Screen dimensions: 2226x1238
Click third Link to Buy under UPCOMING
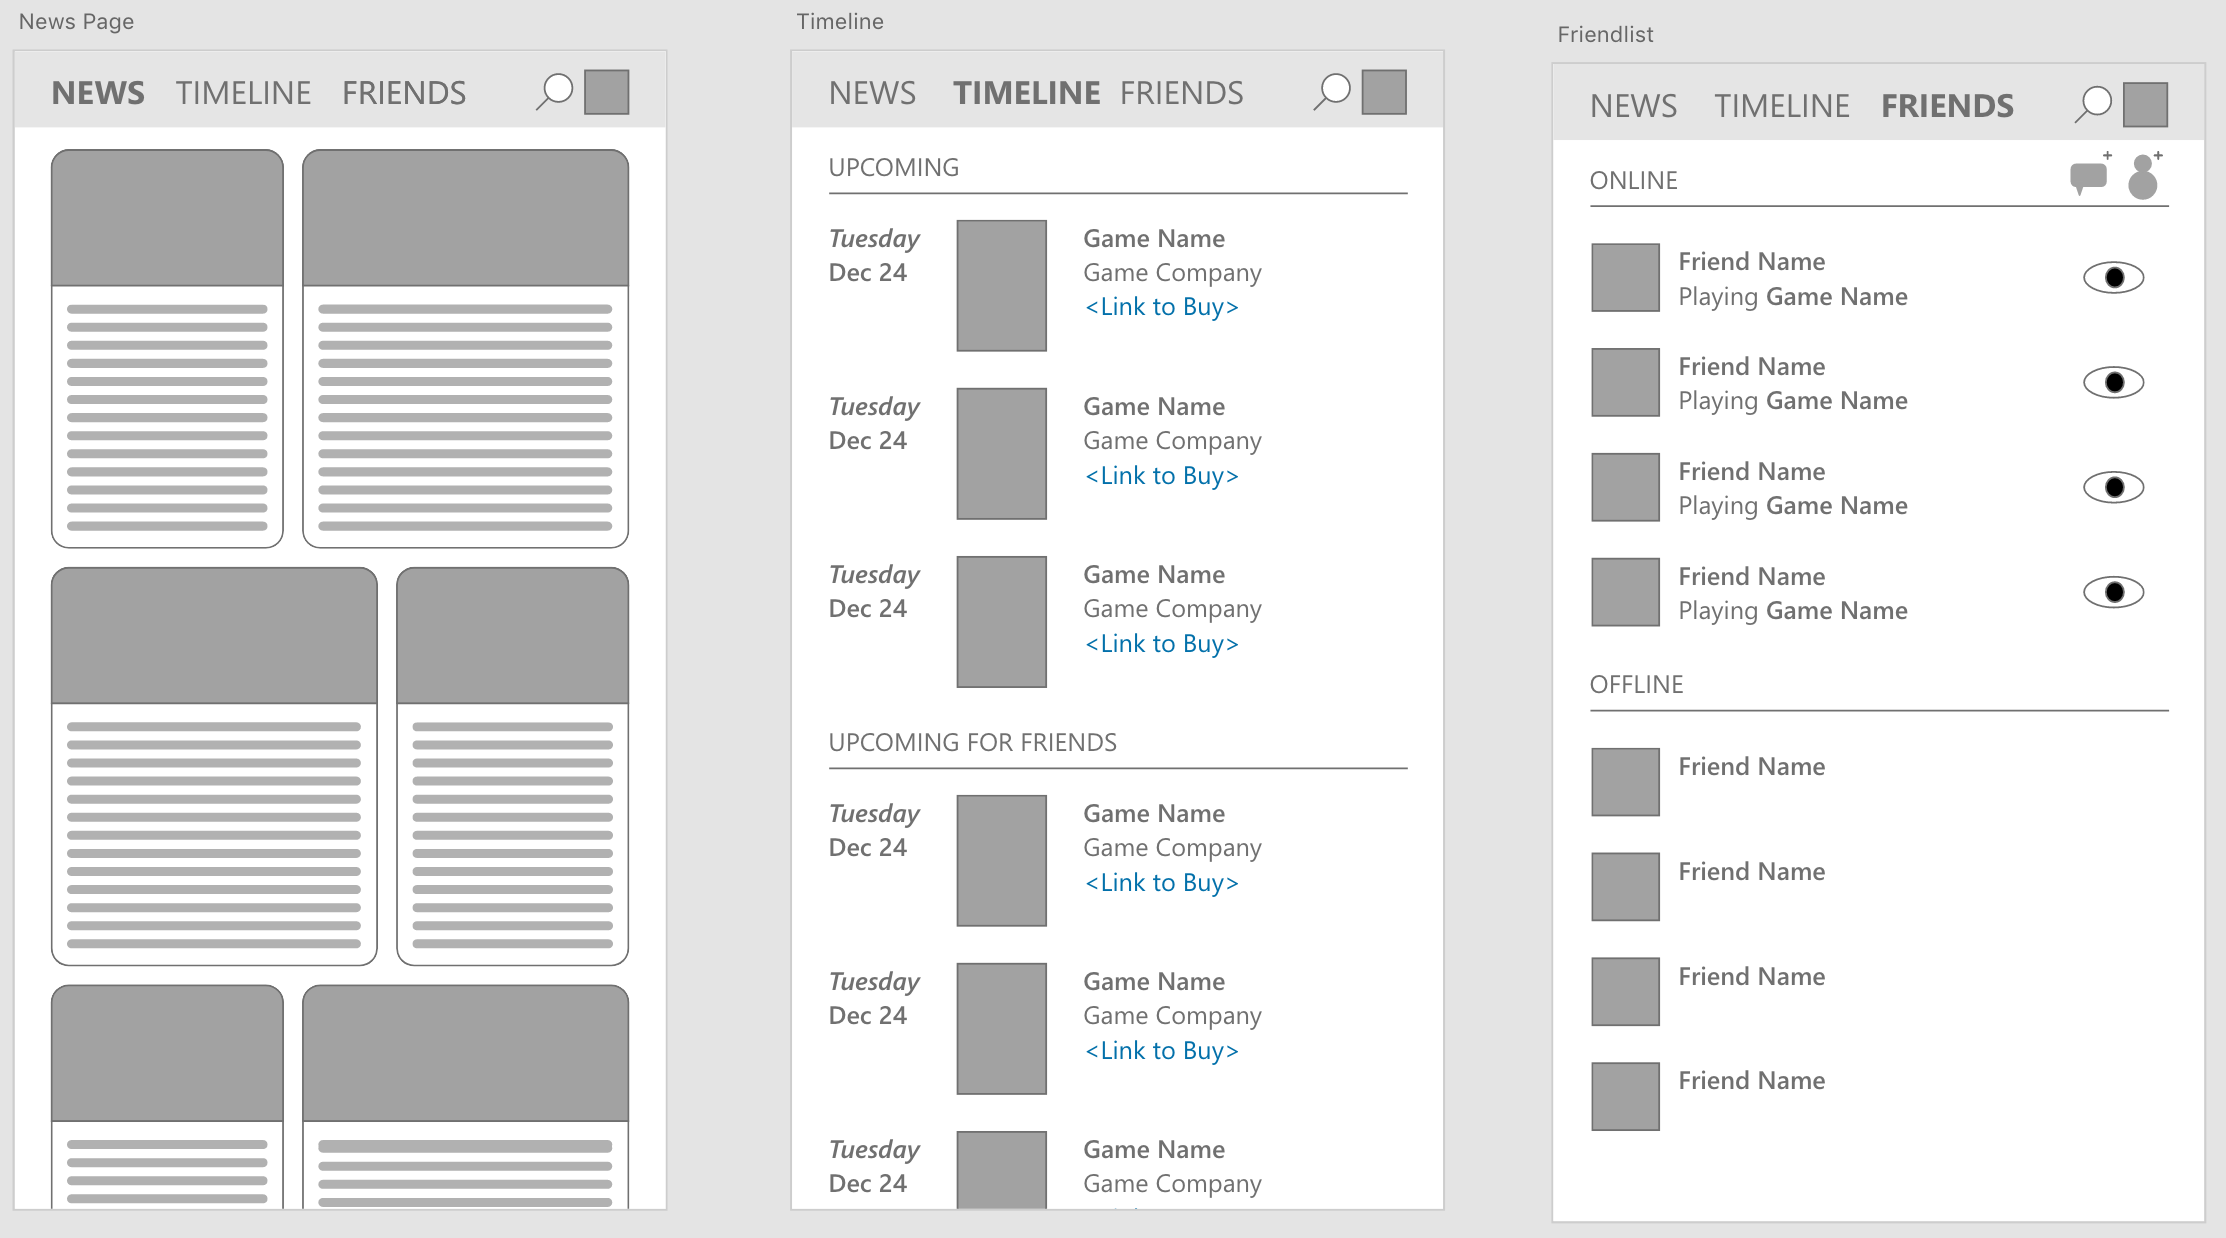(1161, 644)
